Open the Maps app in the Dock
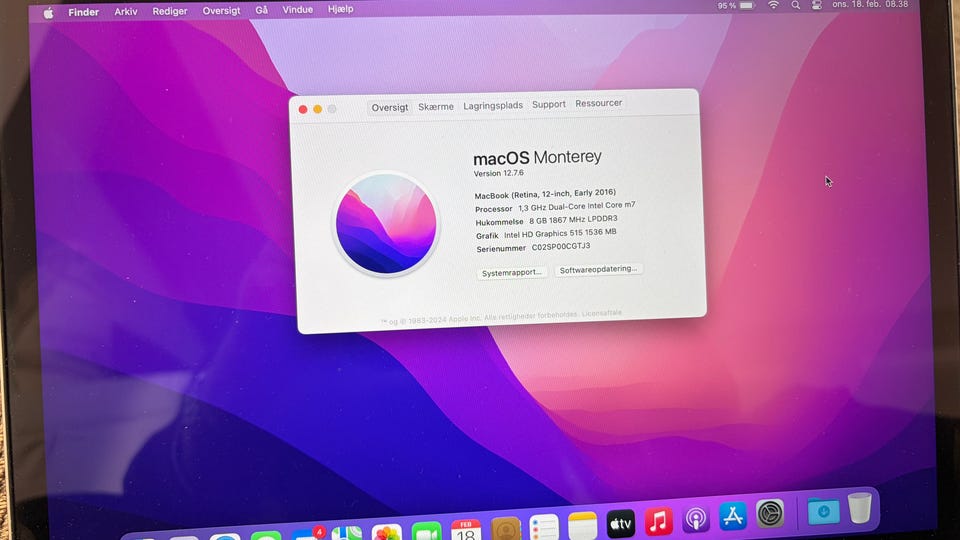 click(x=347, y=533)
